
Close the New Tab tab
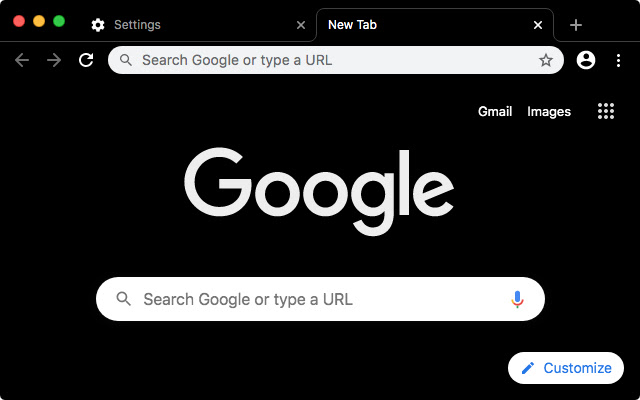click(538, 25)
